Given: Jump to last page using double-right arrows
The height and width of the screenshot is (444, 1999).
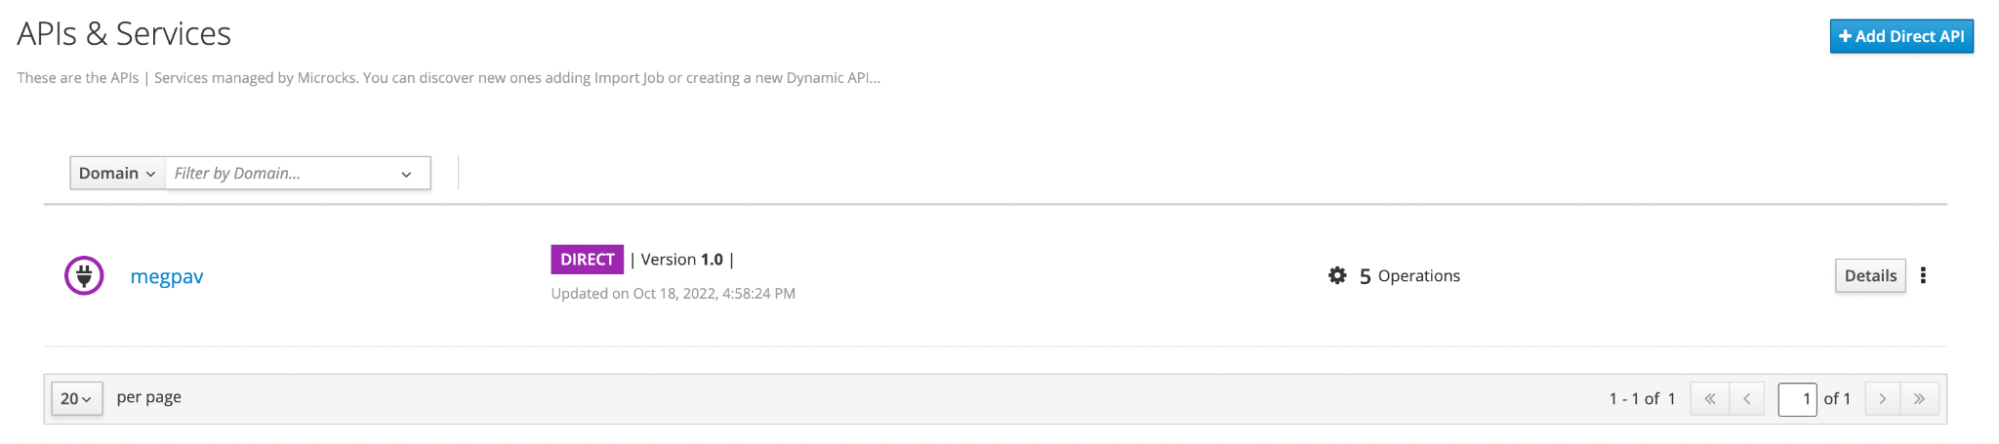Looking at the screenshot, I should tap(1919, 398).
